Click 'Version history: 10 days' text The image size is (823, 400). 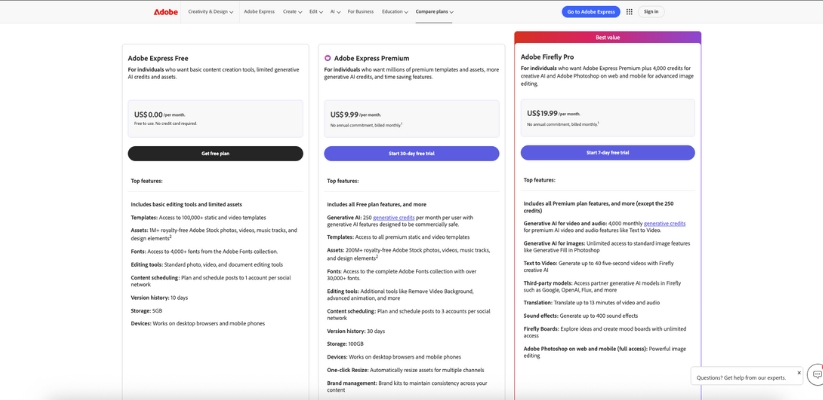[x=159, y=298]
